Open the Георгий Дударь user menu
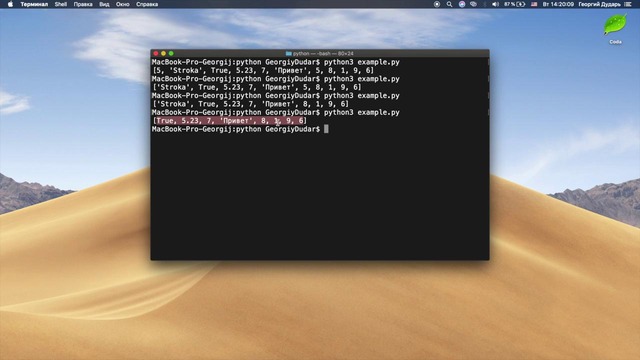 [x=599, y=4]
